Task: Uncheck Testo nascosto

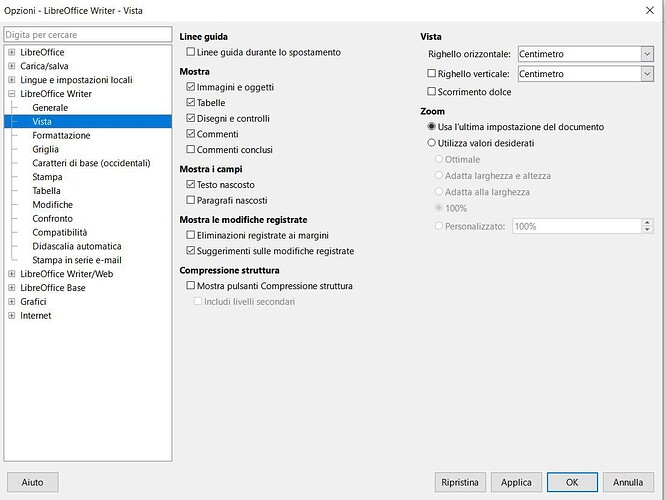Action: tap(191, 184)
